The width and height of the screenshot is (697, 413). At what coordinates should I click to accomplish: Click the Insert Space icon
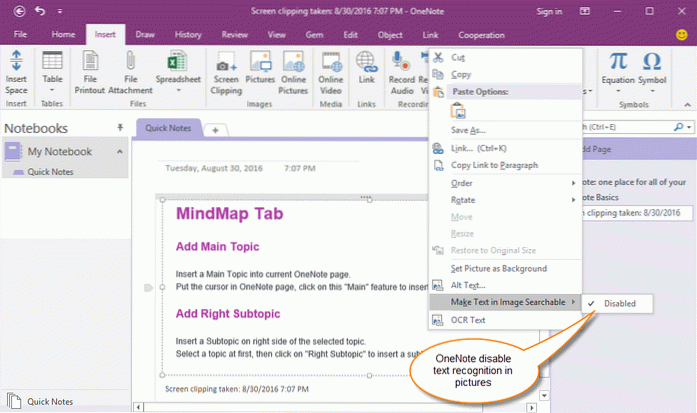point(16,60)
